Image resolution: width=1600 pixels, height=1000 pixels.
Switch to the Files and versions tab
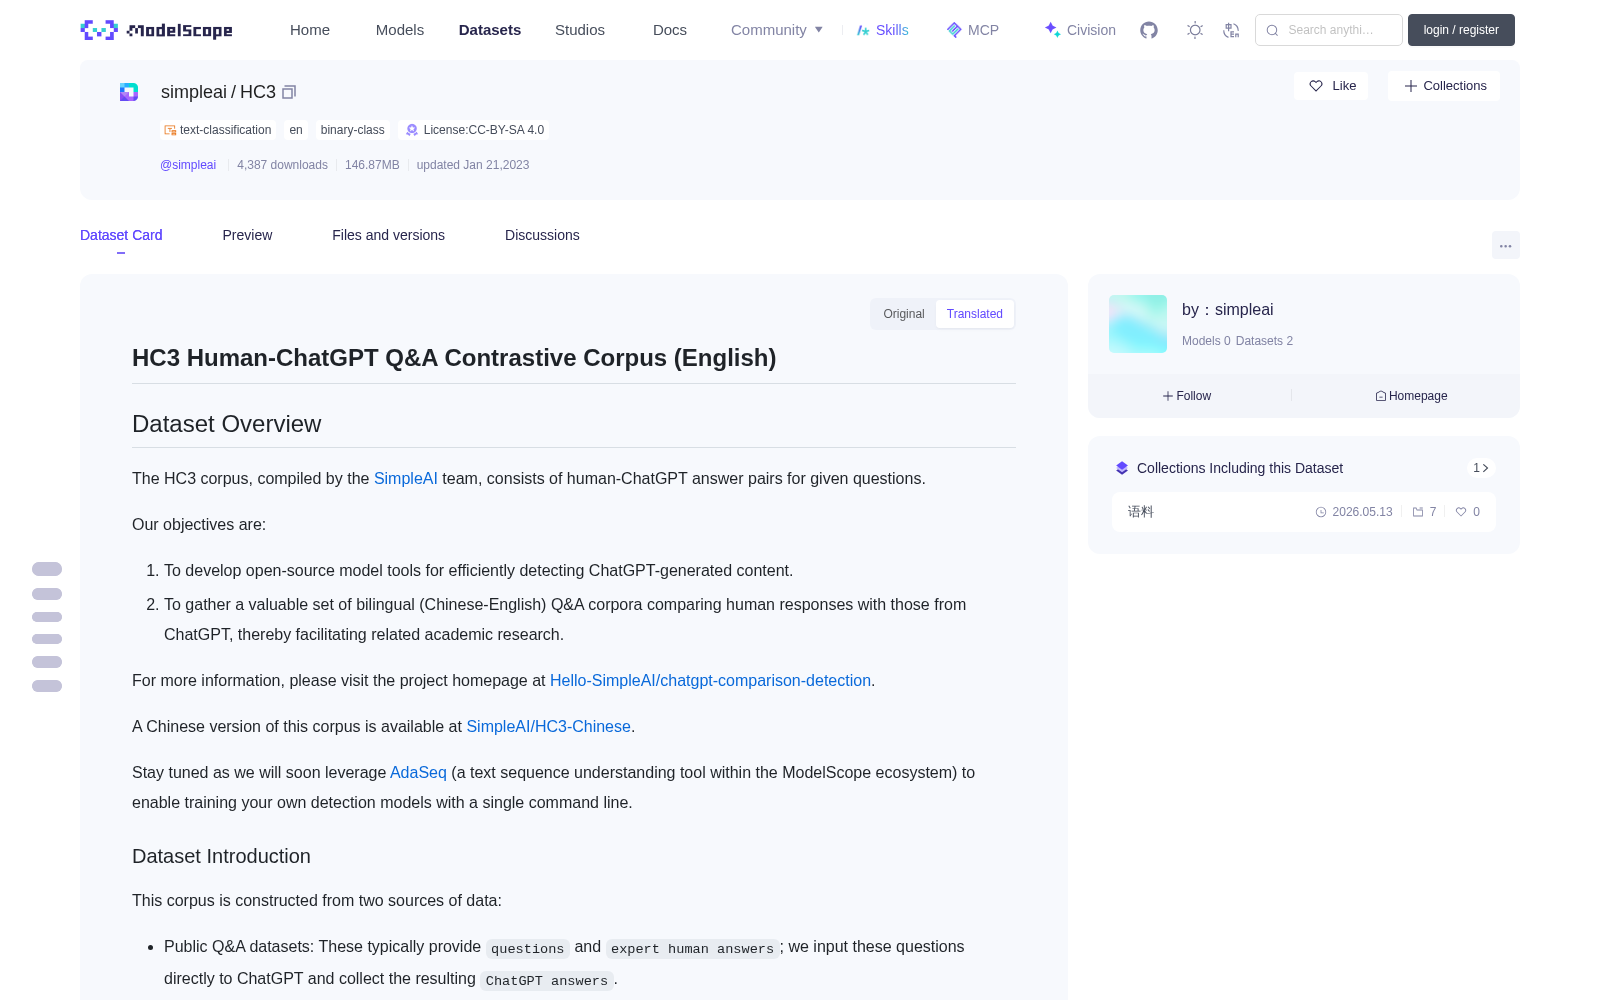[388, 235]
